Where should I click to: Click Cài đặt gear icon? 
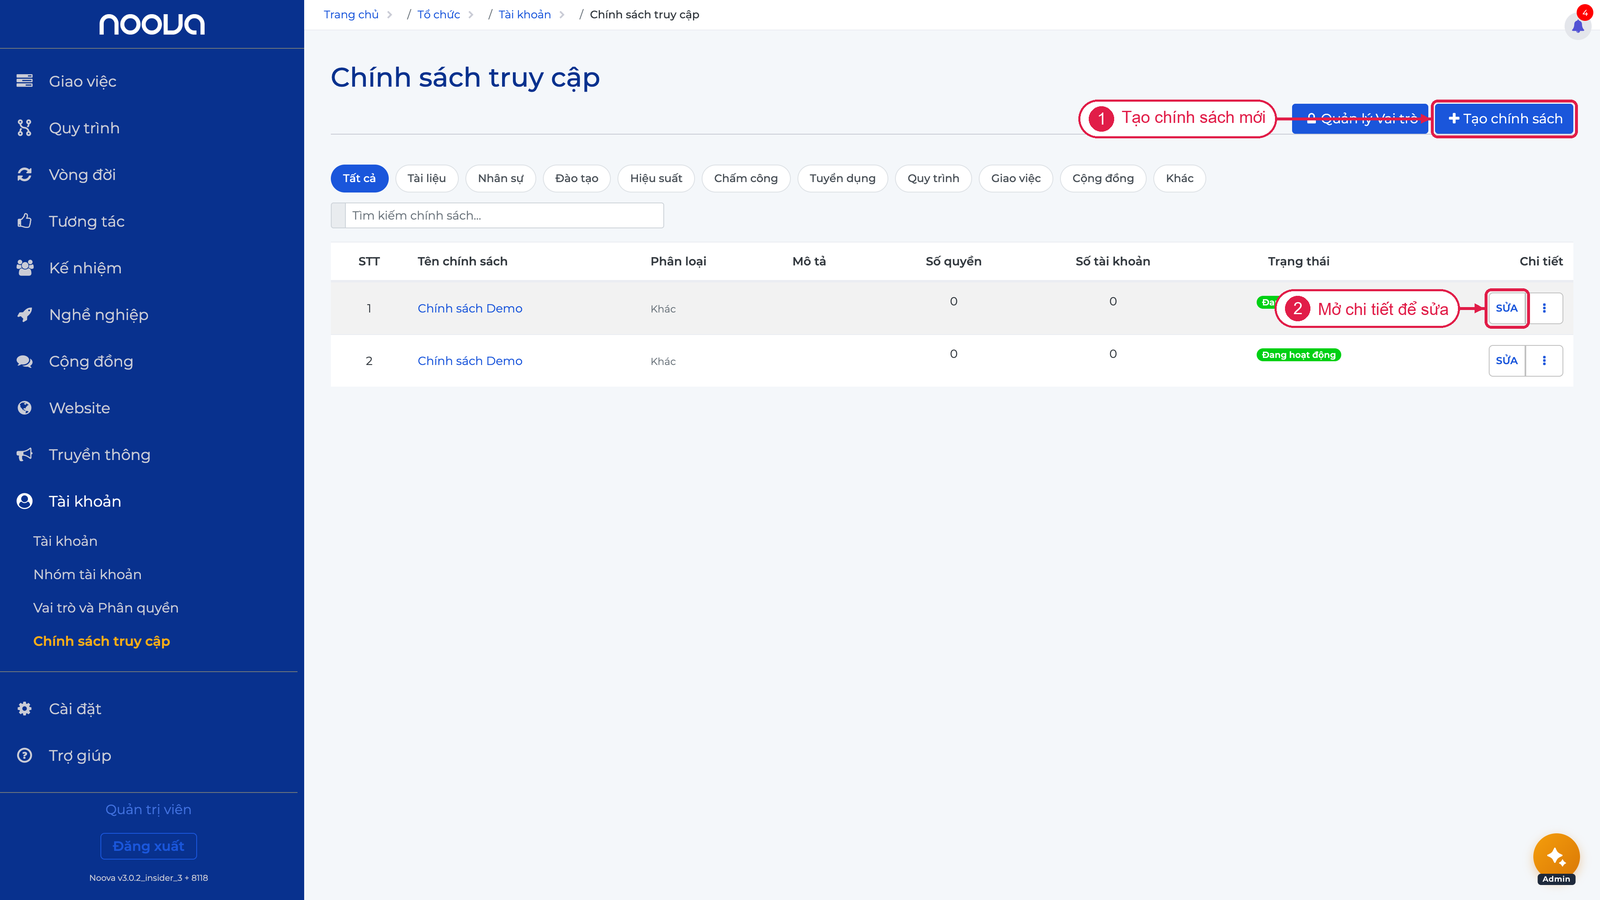click(x=25, y=708)
